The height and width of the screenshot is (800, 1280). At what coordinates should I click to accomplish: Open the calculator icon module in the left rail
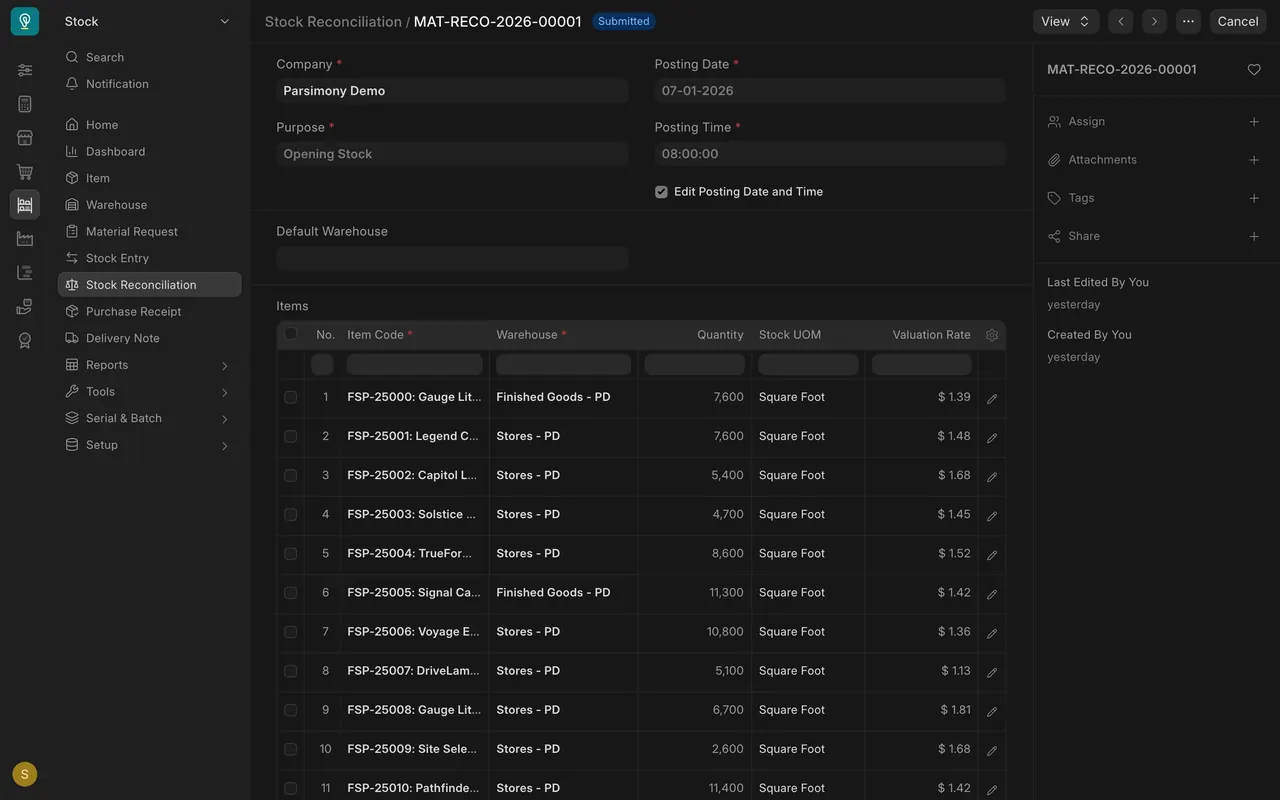25,104
